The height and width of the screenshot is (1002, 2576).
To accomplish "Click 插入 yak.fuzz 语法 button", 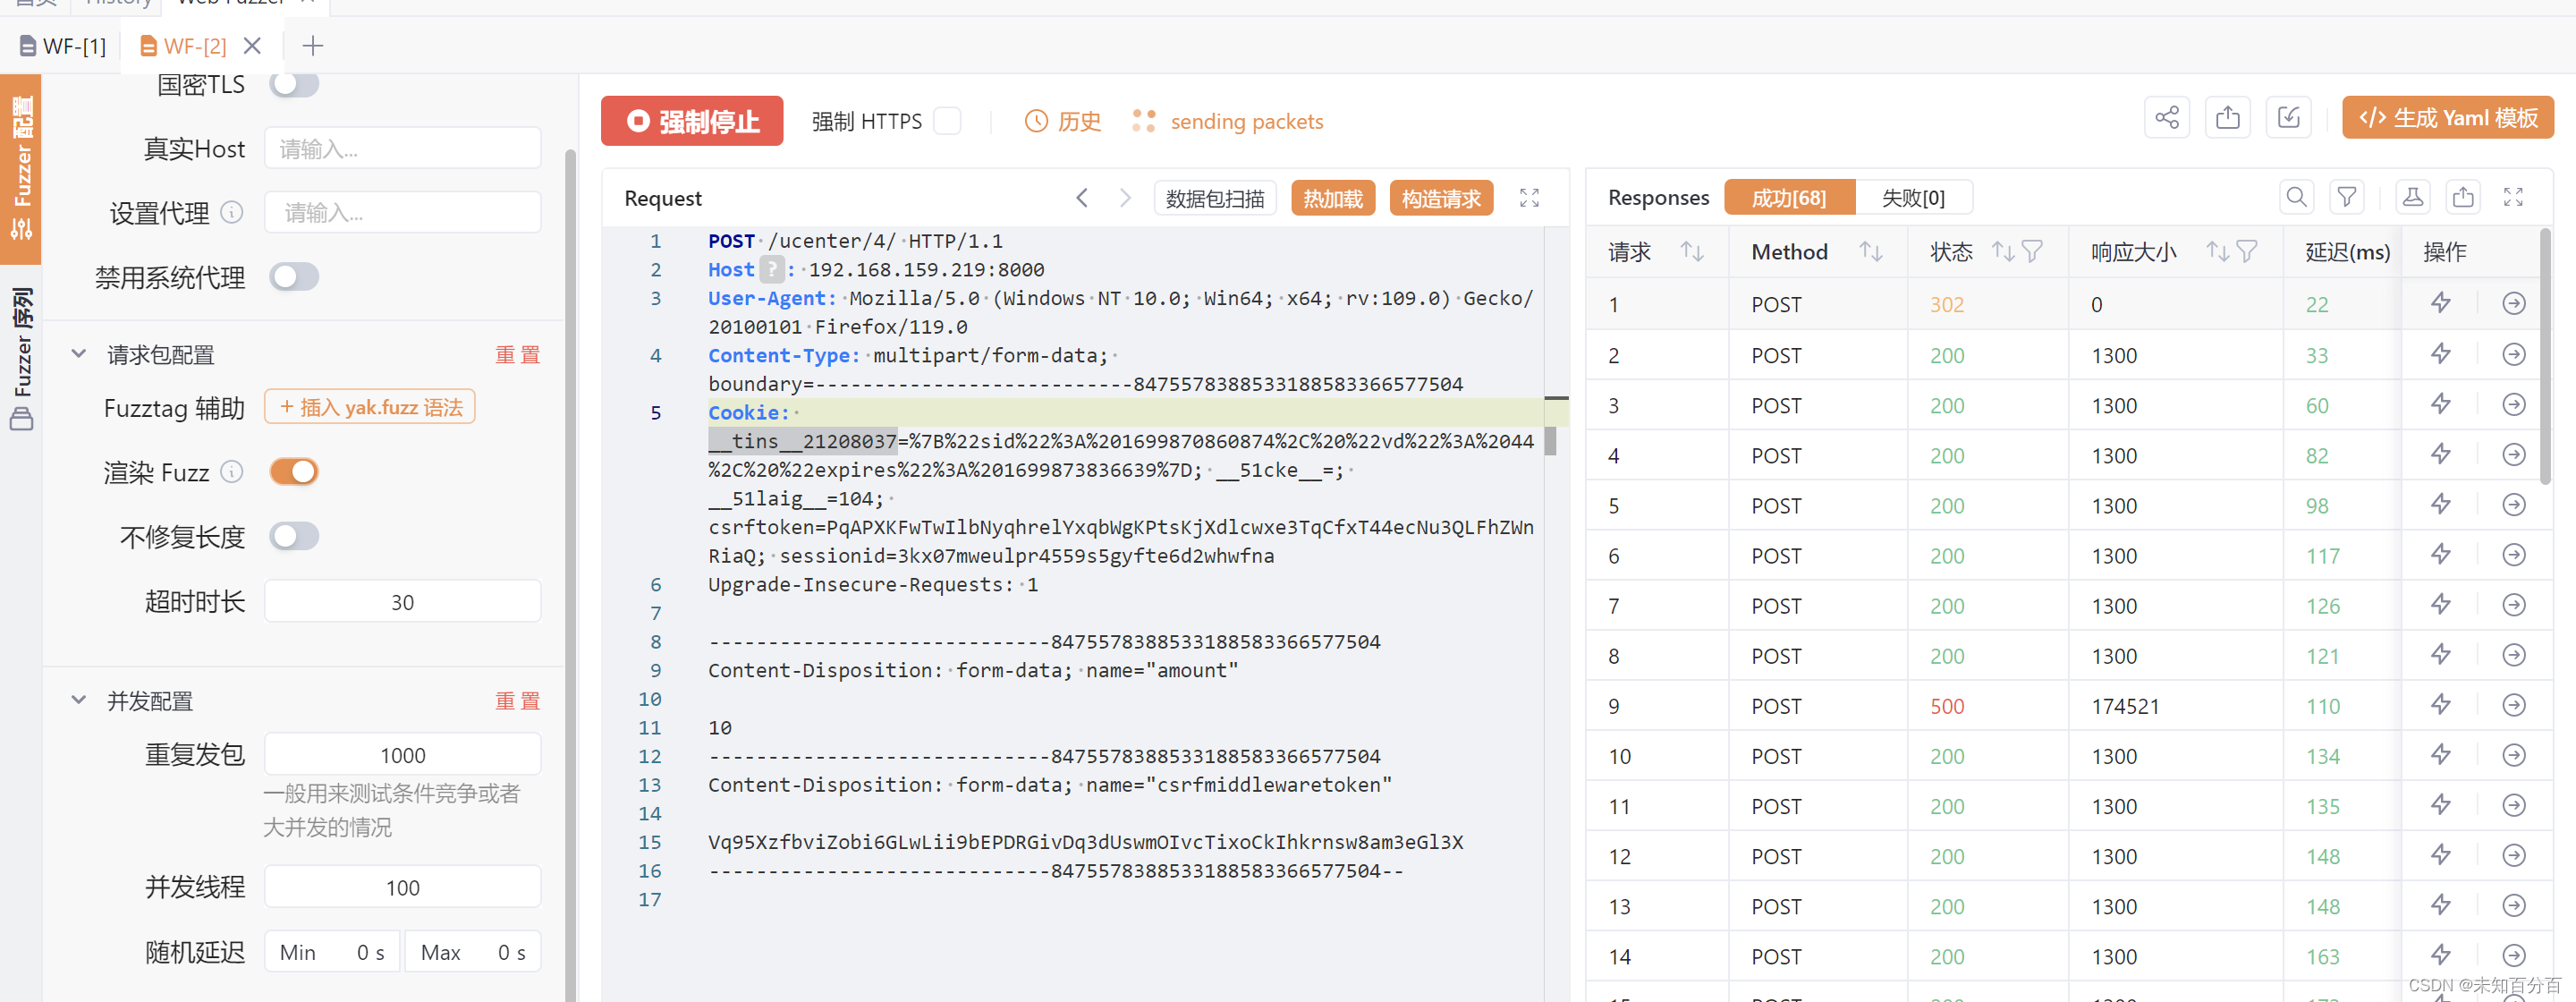I will click(x=370, y=407).
